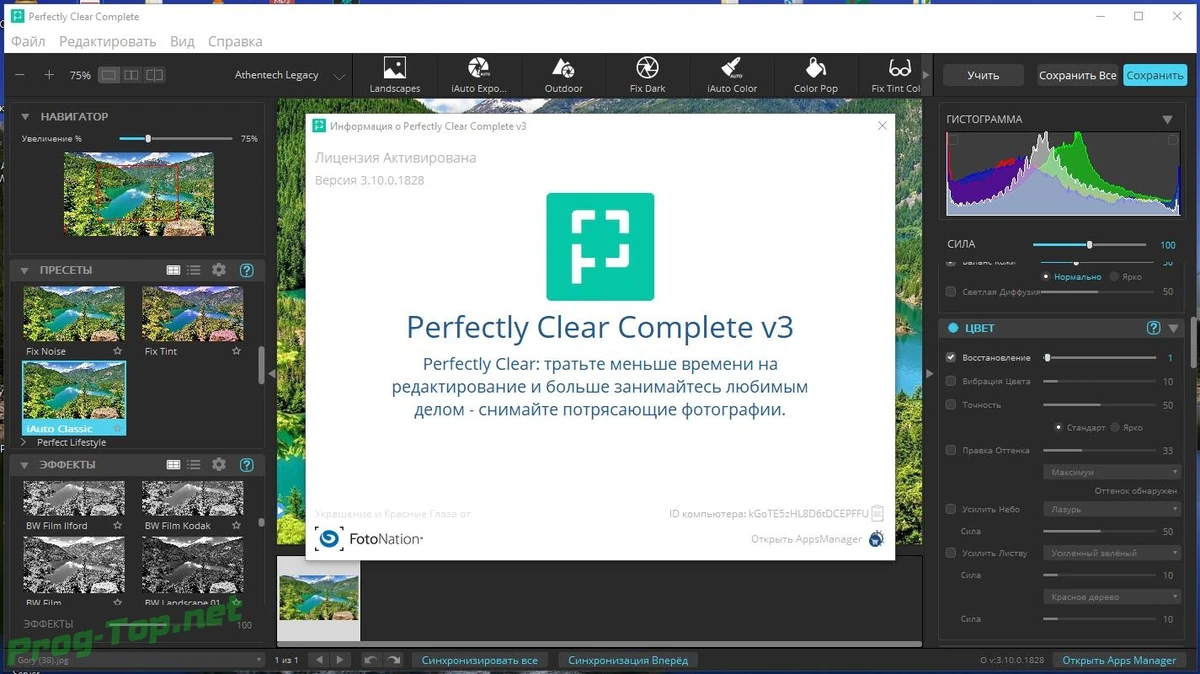Go to next image arrow
1200x674 pixels.
pyautogui.click(x=341, y=660)
